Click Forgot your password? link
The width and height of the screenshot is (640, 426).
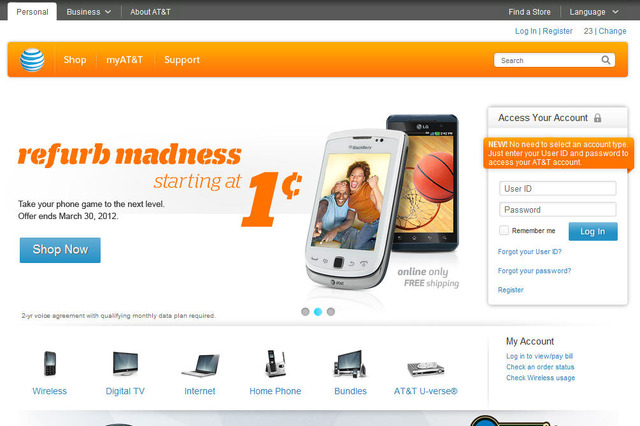coord(534,271)
